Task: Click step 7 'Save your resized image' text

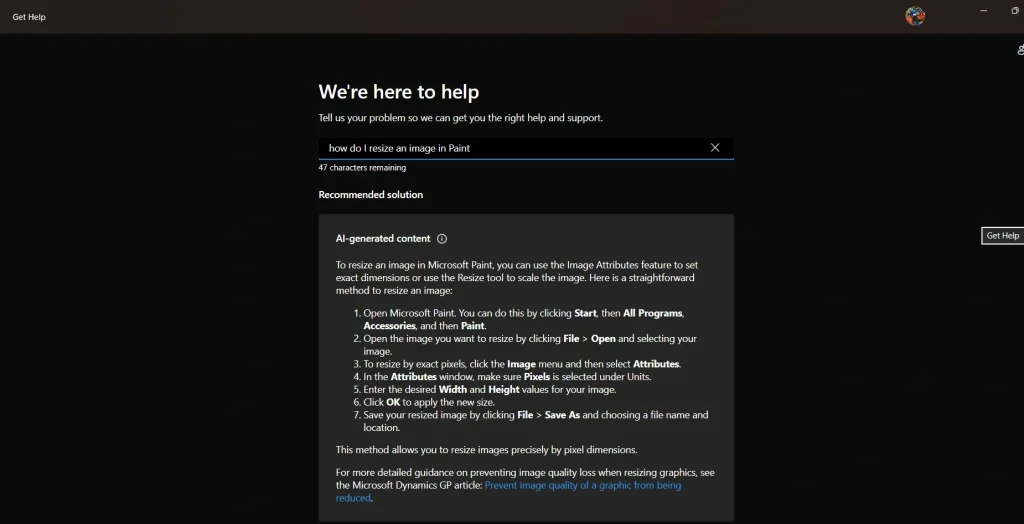Action: [536, 421]
